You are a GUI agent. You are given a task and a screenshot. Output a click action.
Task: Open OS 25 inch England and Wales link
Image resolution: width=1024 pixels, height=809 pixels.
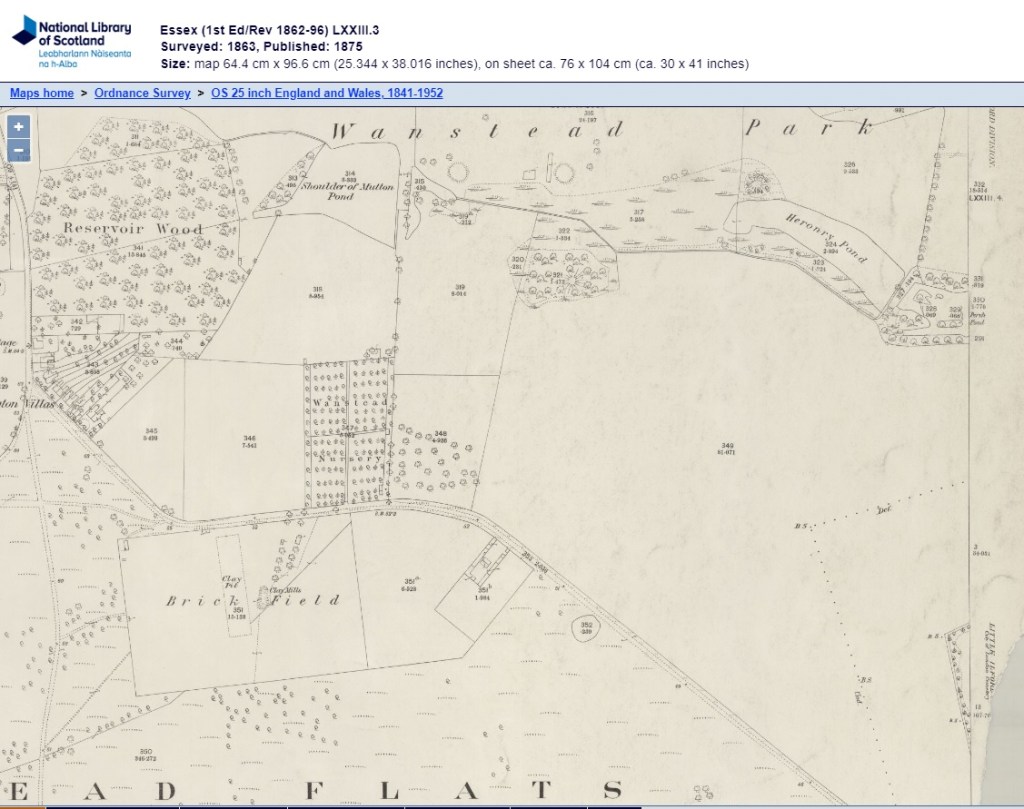[x=327, y=93]
